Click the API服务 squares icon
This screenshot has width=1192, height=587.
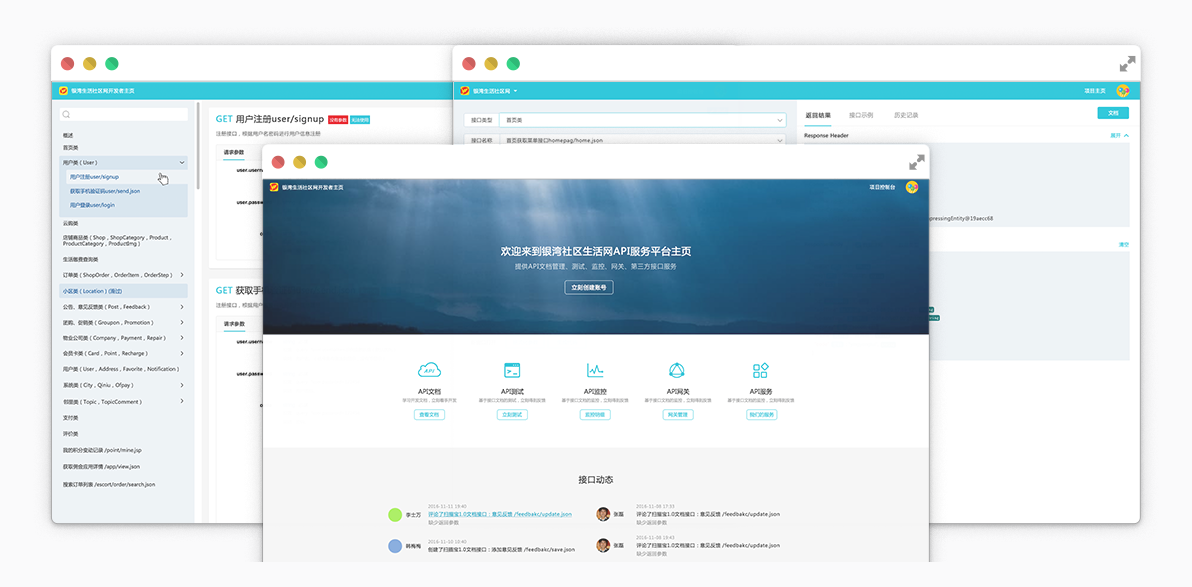pos(760,370)
